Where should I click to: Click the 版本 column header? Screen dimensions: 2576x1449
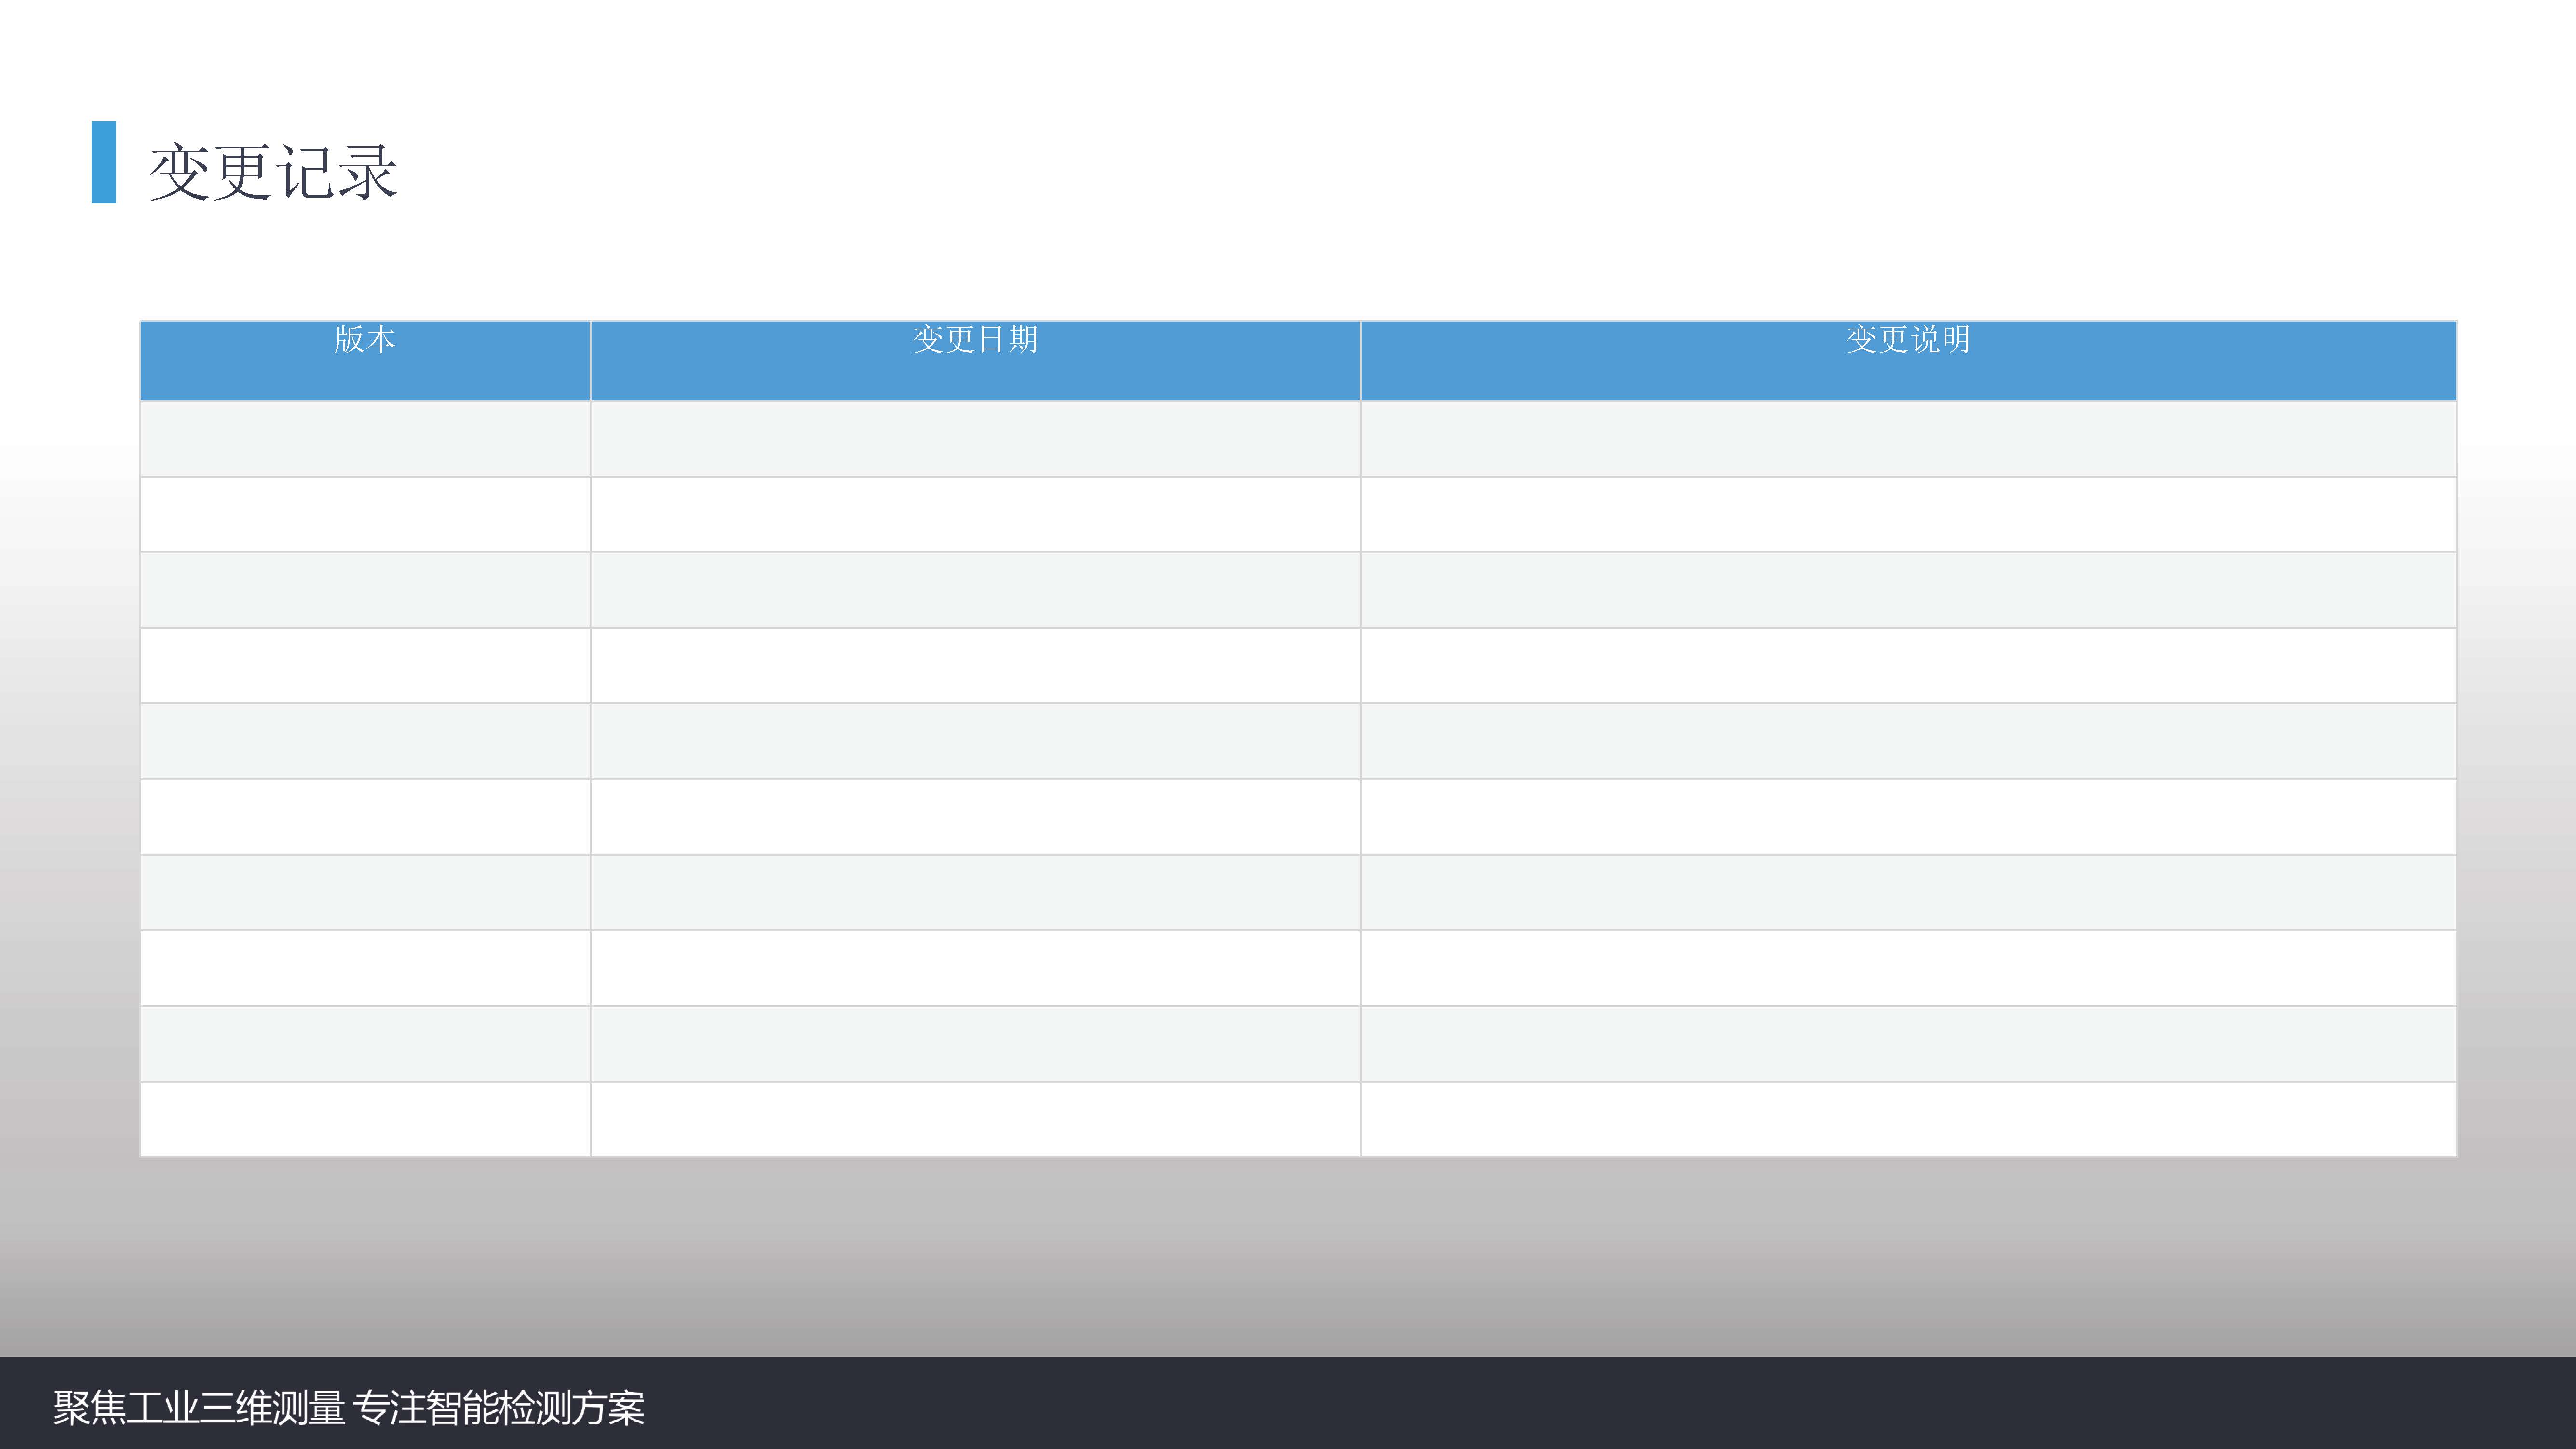365,341
